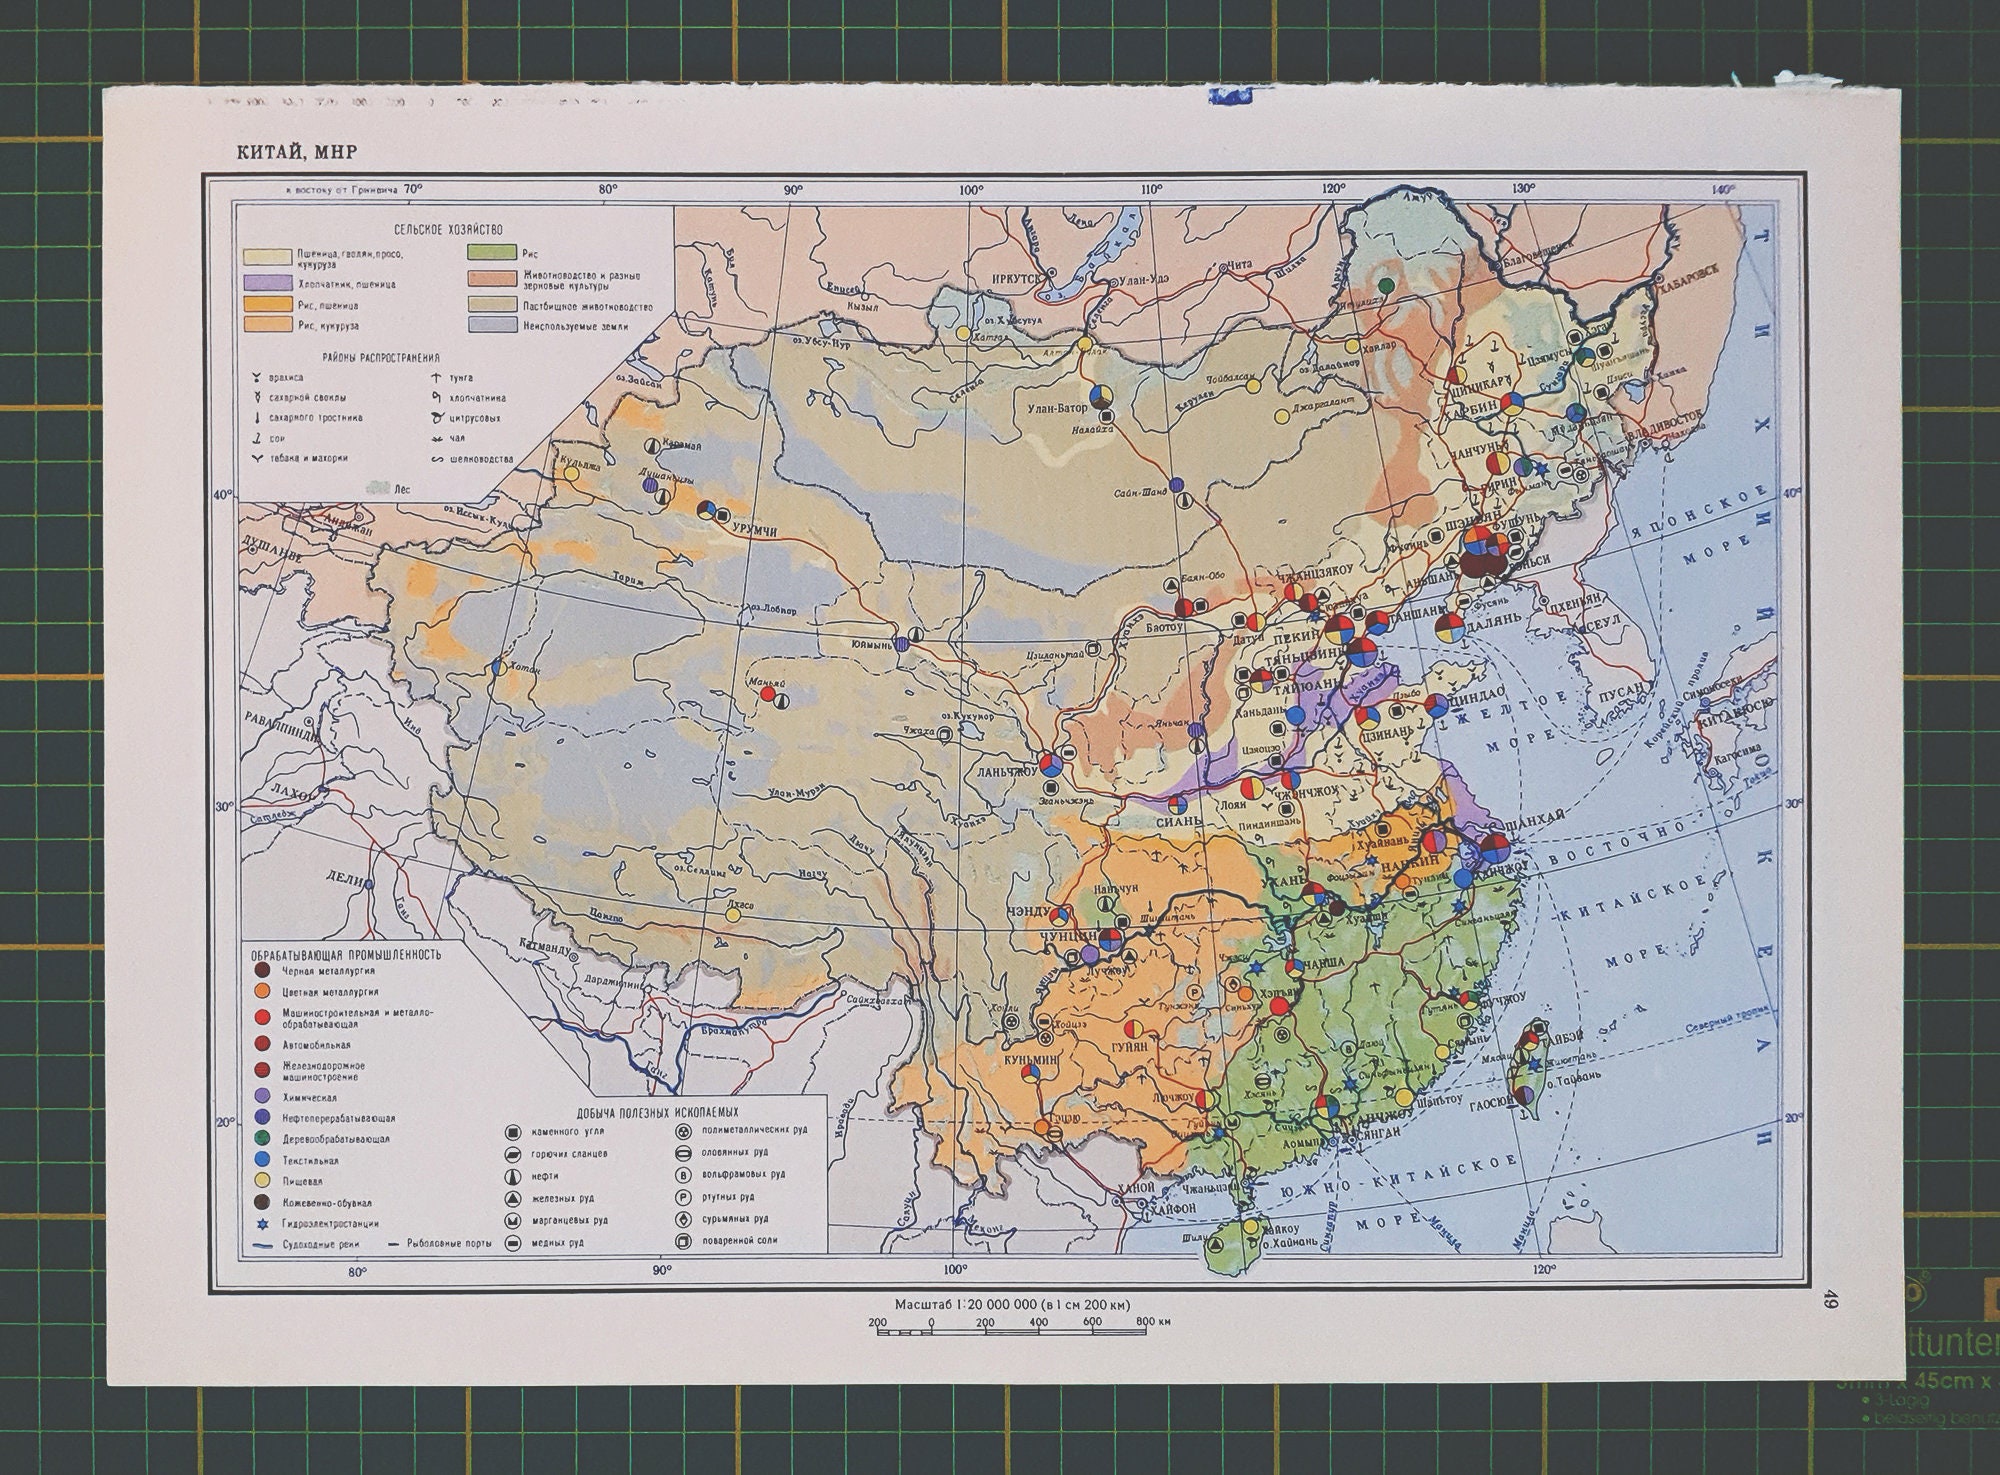The image size is (2000, 1475).
Task: Click the 'СЕЛЬСКОЕ ХОЗЯЙСТВО' legend heading
Action: point(447,229)
